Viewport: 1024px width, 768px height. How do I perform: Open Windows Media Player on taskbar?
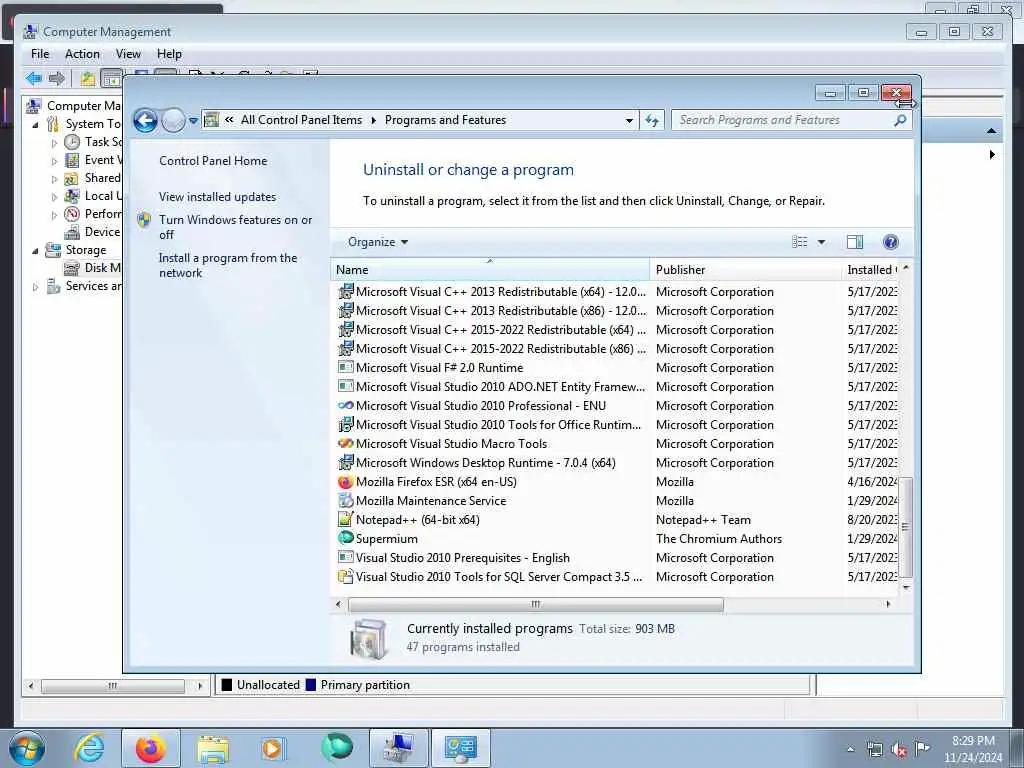pyautogui.click(x=272, y=748)
